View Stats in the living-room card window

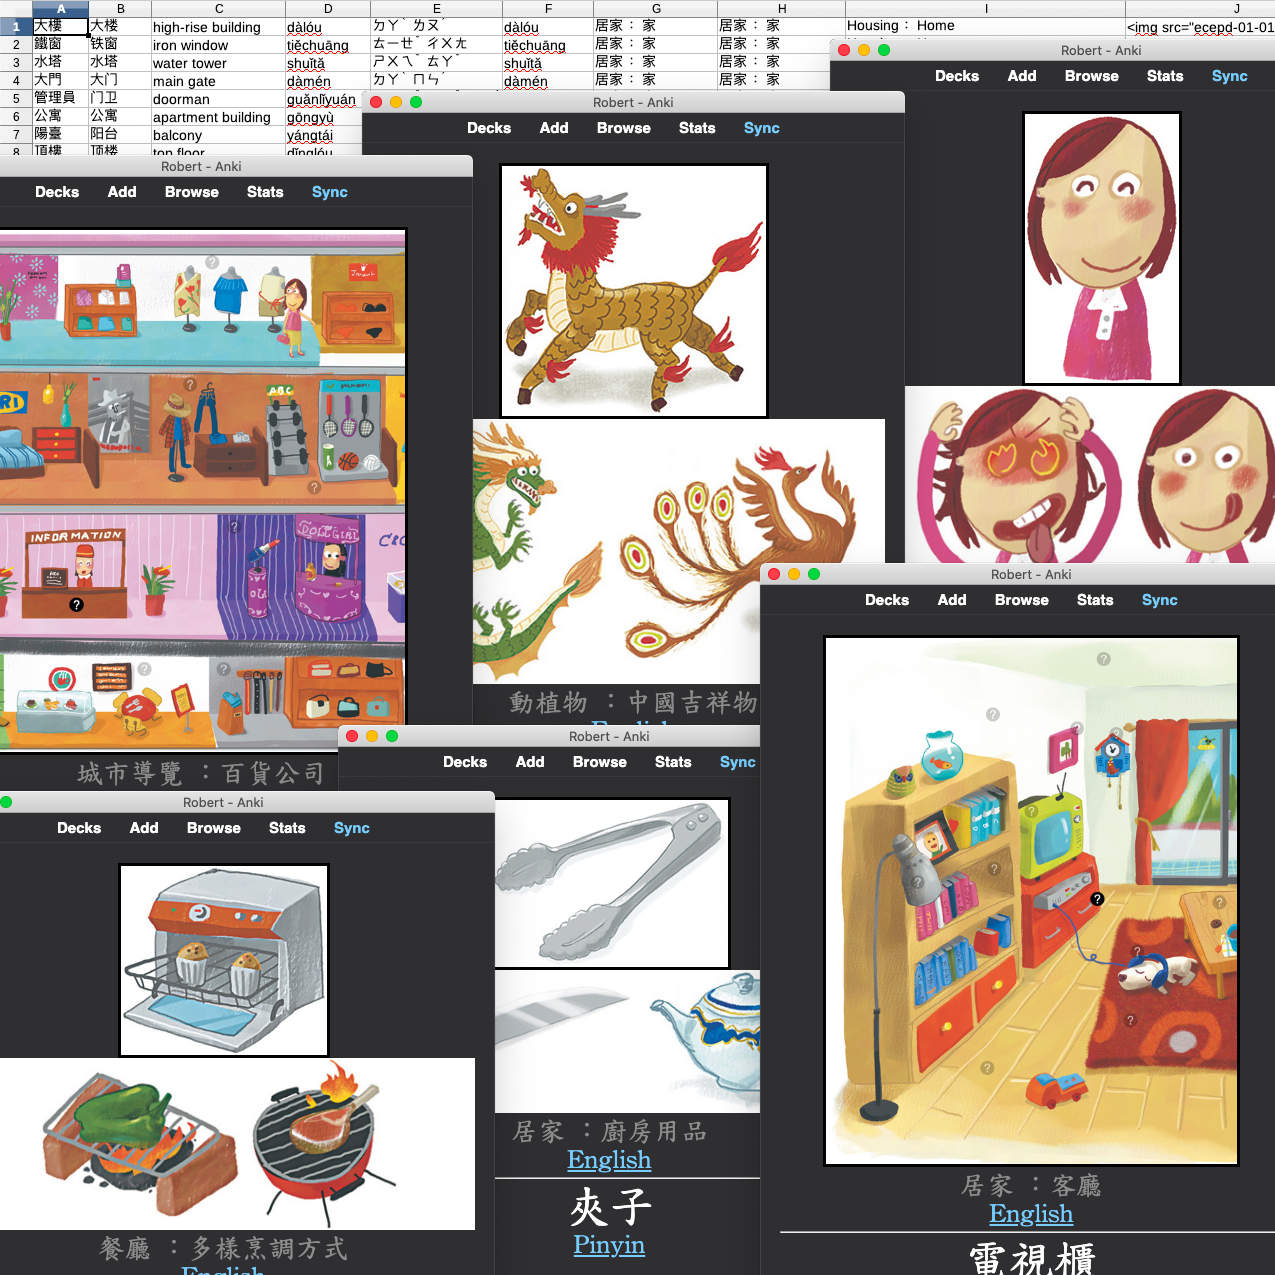click(x=1095, y=600)
